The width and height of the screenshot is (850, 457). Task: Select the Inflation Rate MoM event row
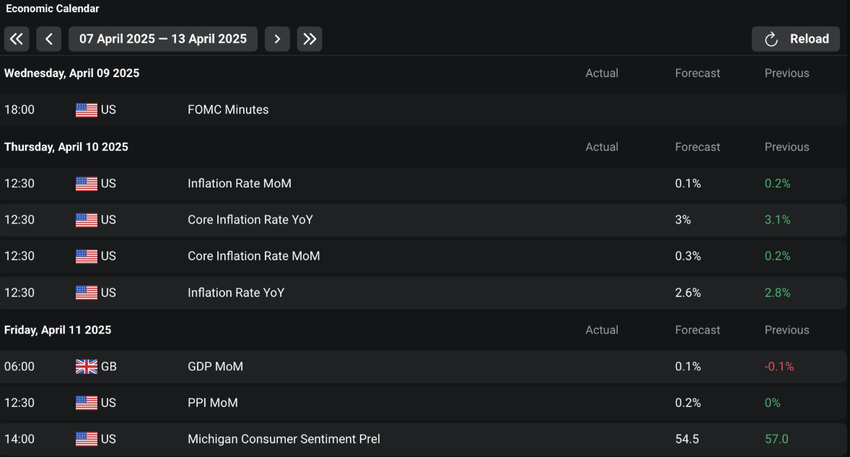tap(239, 184)
